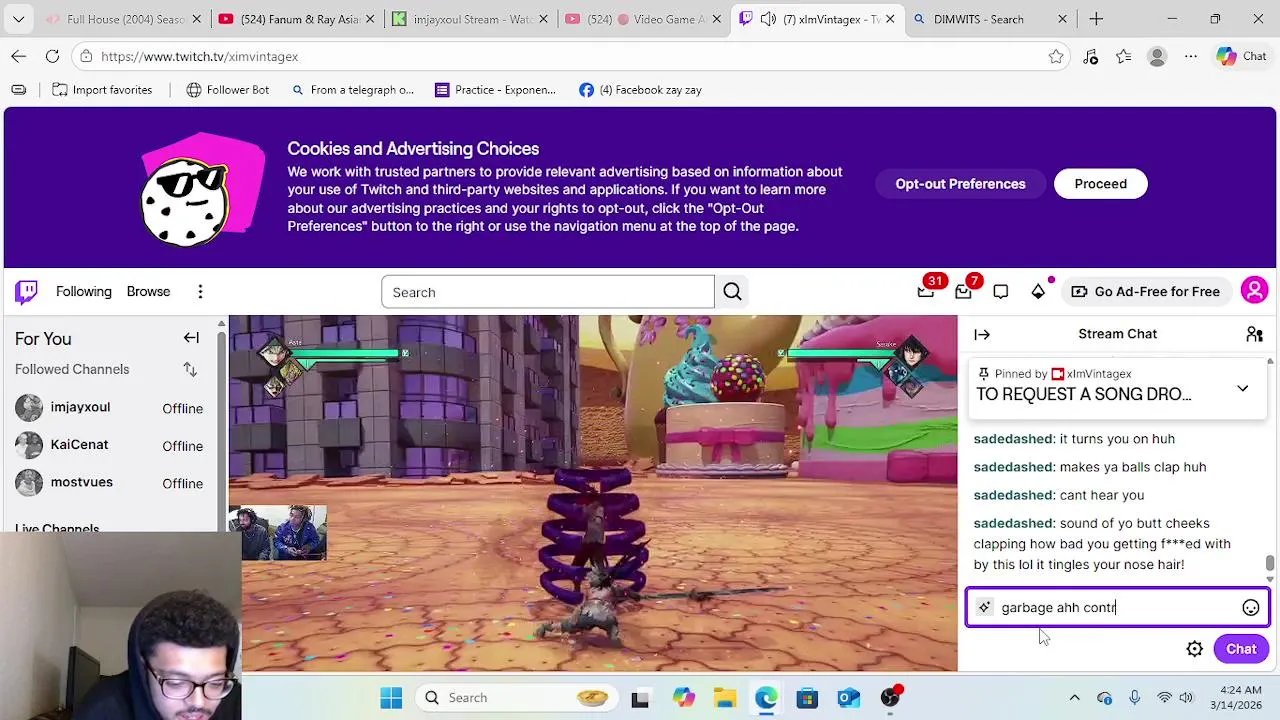This screenshot has width=1280, height=720.
Task: Open volume control in system tray
Action: click(x=1186, y=698)
